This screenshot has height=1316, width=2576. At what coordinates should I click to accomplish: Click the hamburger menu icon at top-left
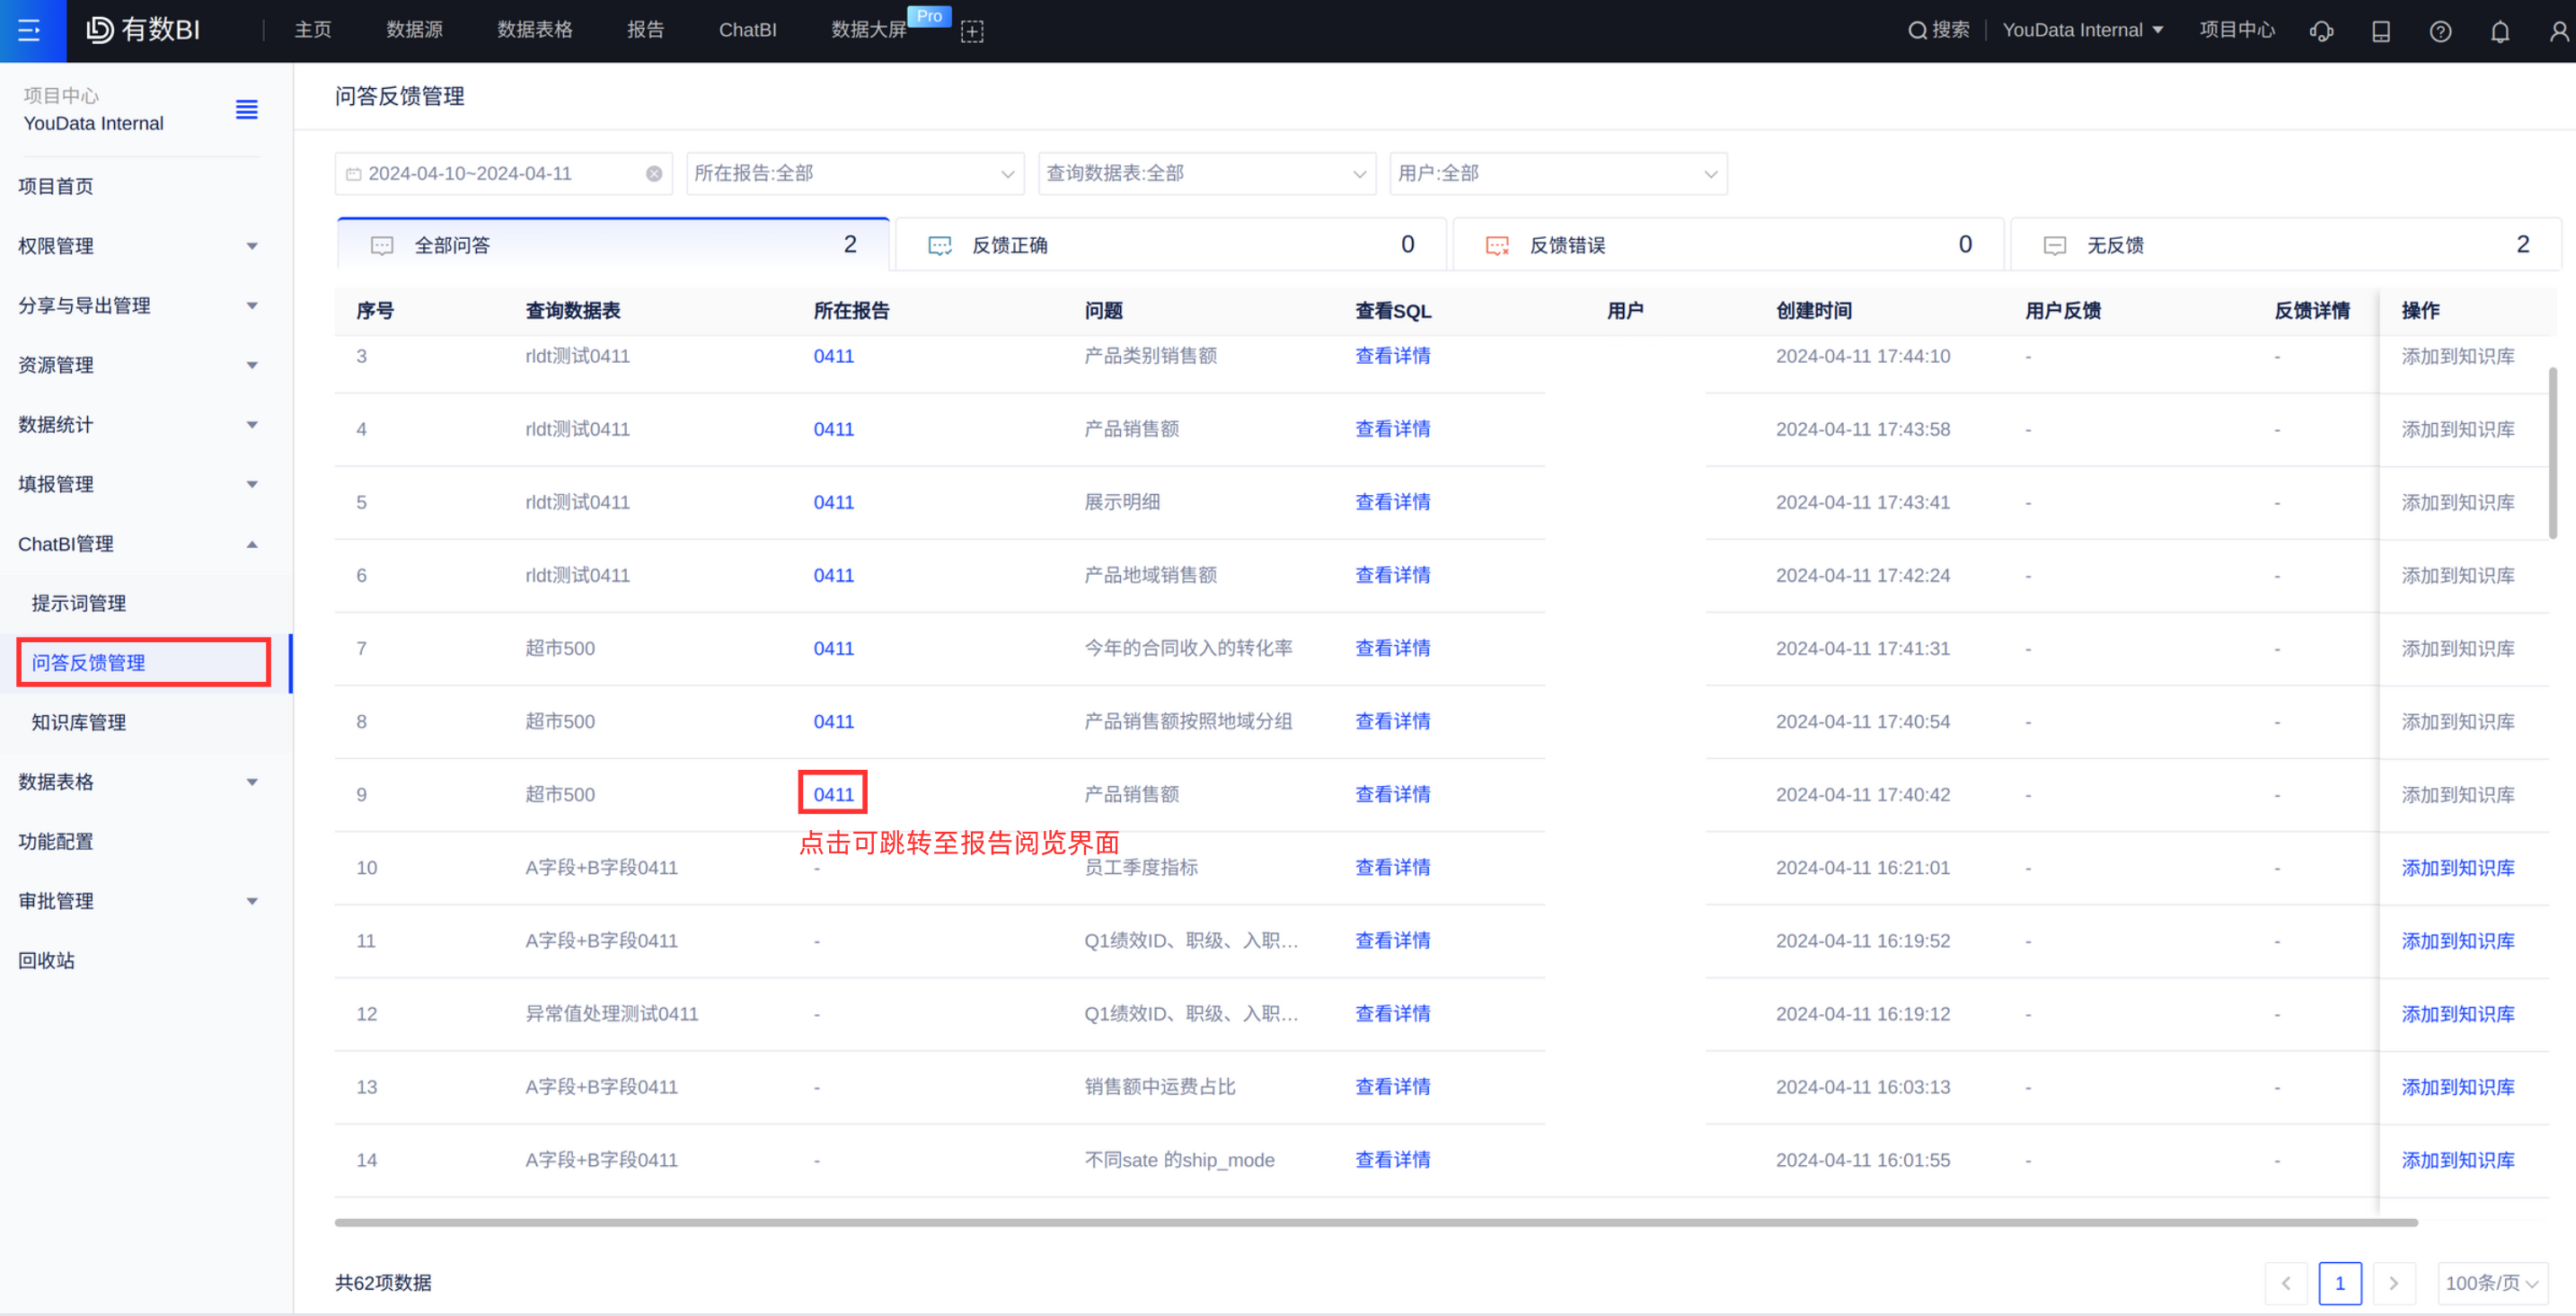tap(30, 30)
